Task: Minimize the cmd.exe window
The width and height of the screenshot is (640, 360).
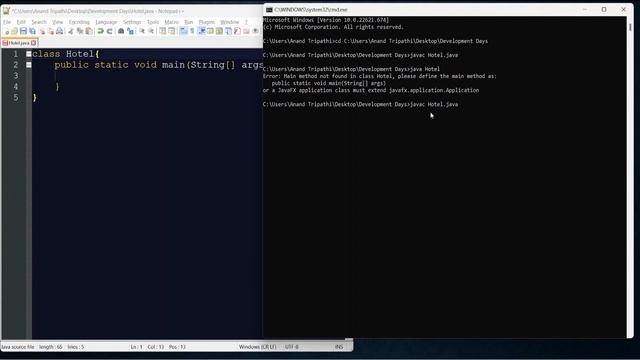Action: tap(584, 9)
